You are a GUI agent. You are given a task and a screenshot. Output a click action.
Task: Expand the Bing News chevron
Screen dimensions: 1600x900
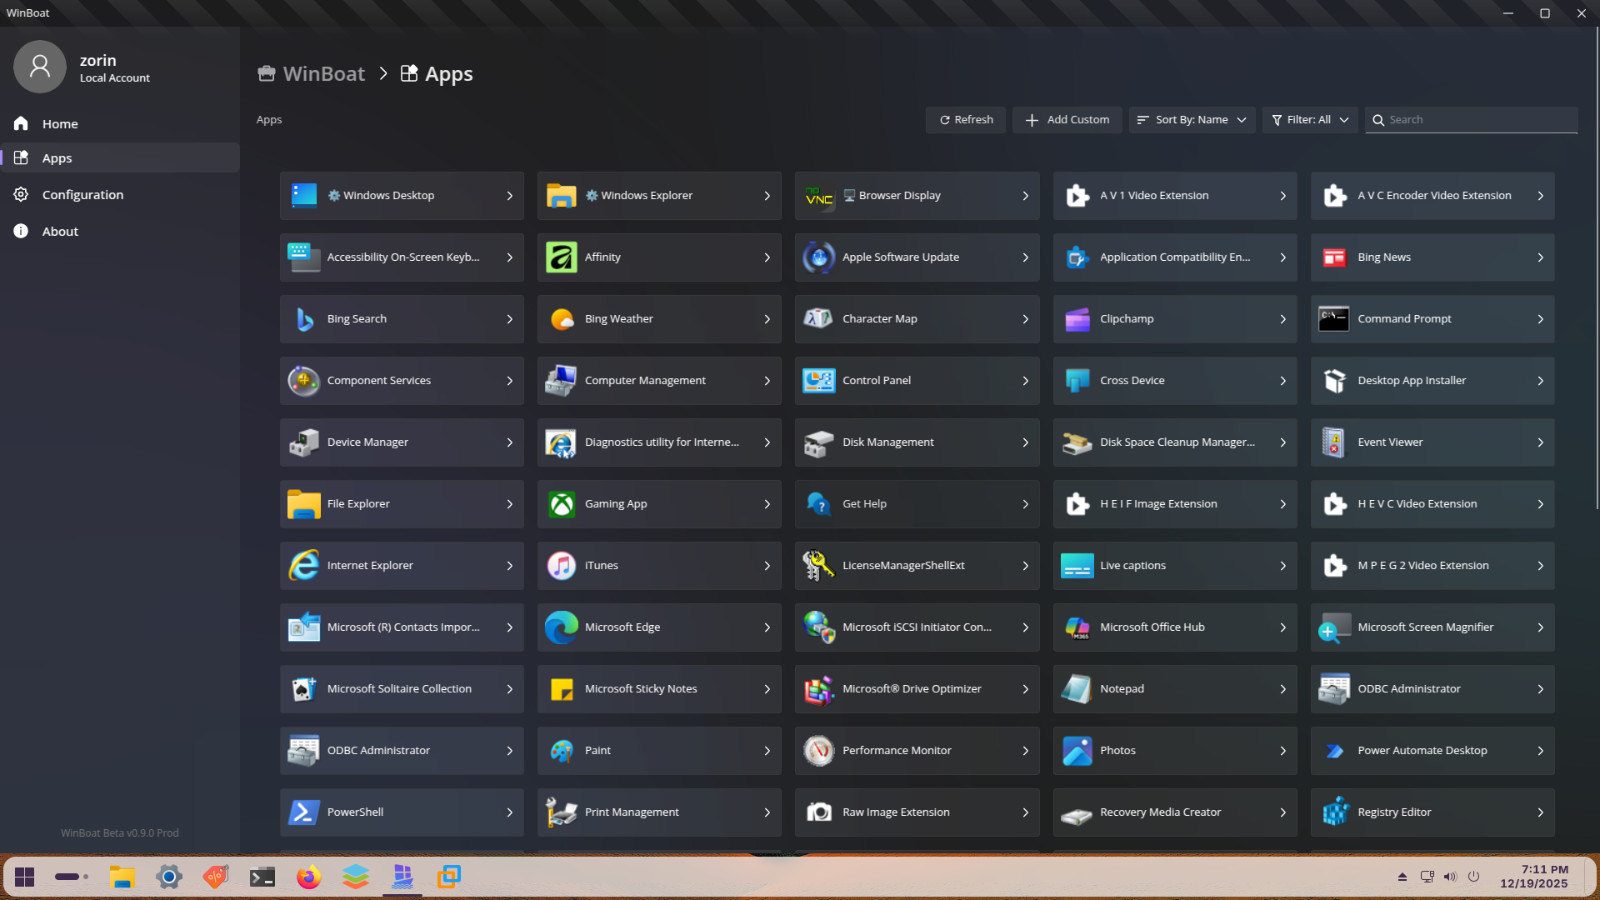pyautogui.click(x=1540, y=258)
